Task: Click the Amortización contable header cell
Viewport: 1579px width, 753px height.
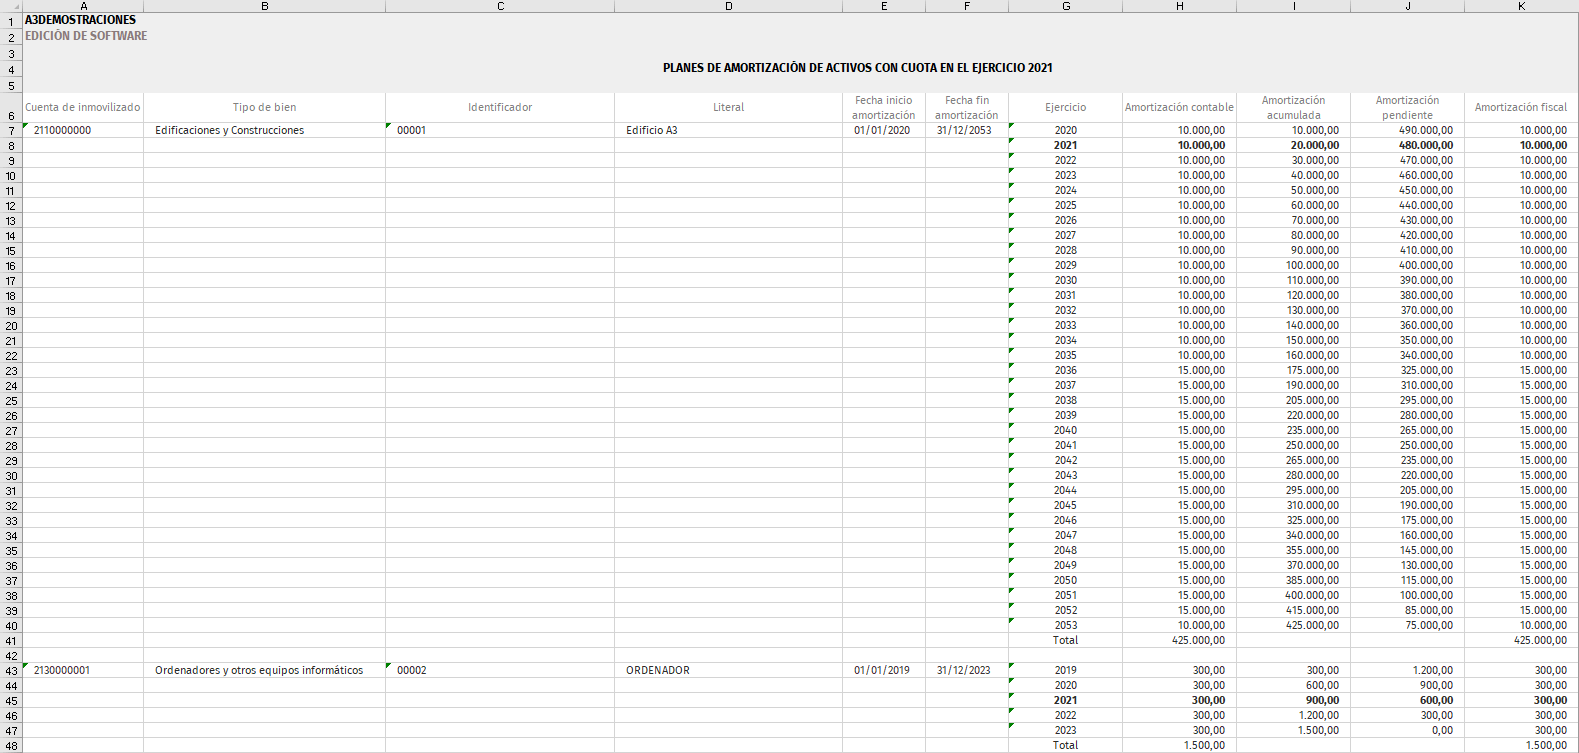Action: click(x=1179, y=107)
